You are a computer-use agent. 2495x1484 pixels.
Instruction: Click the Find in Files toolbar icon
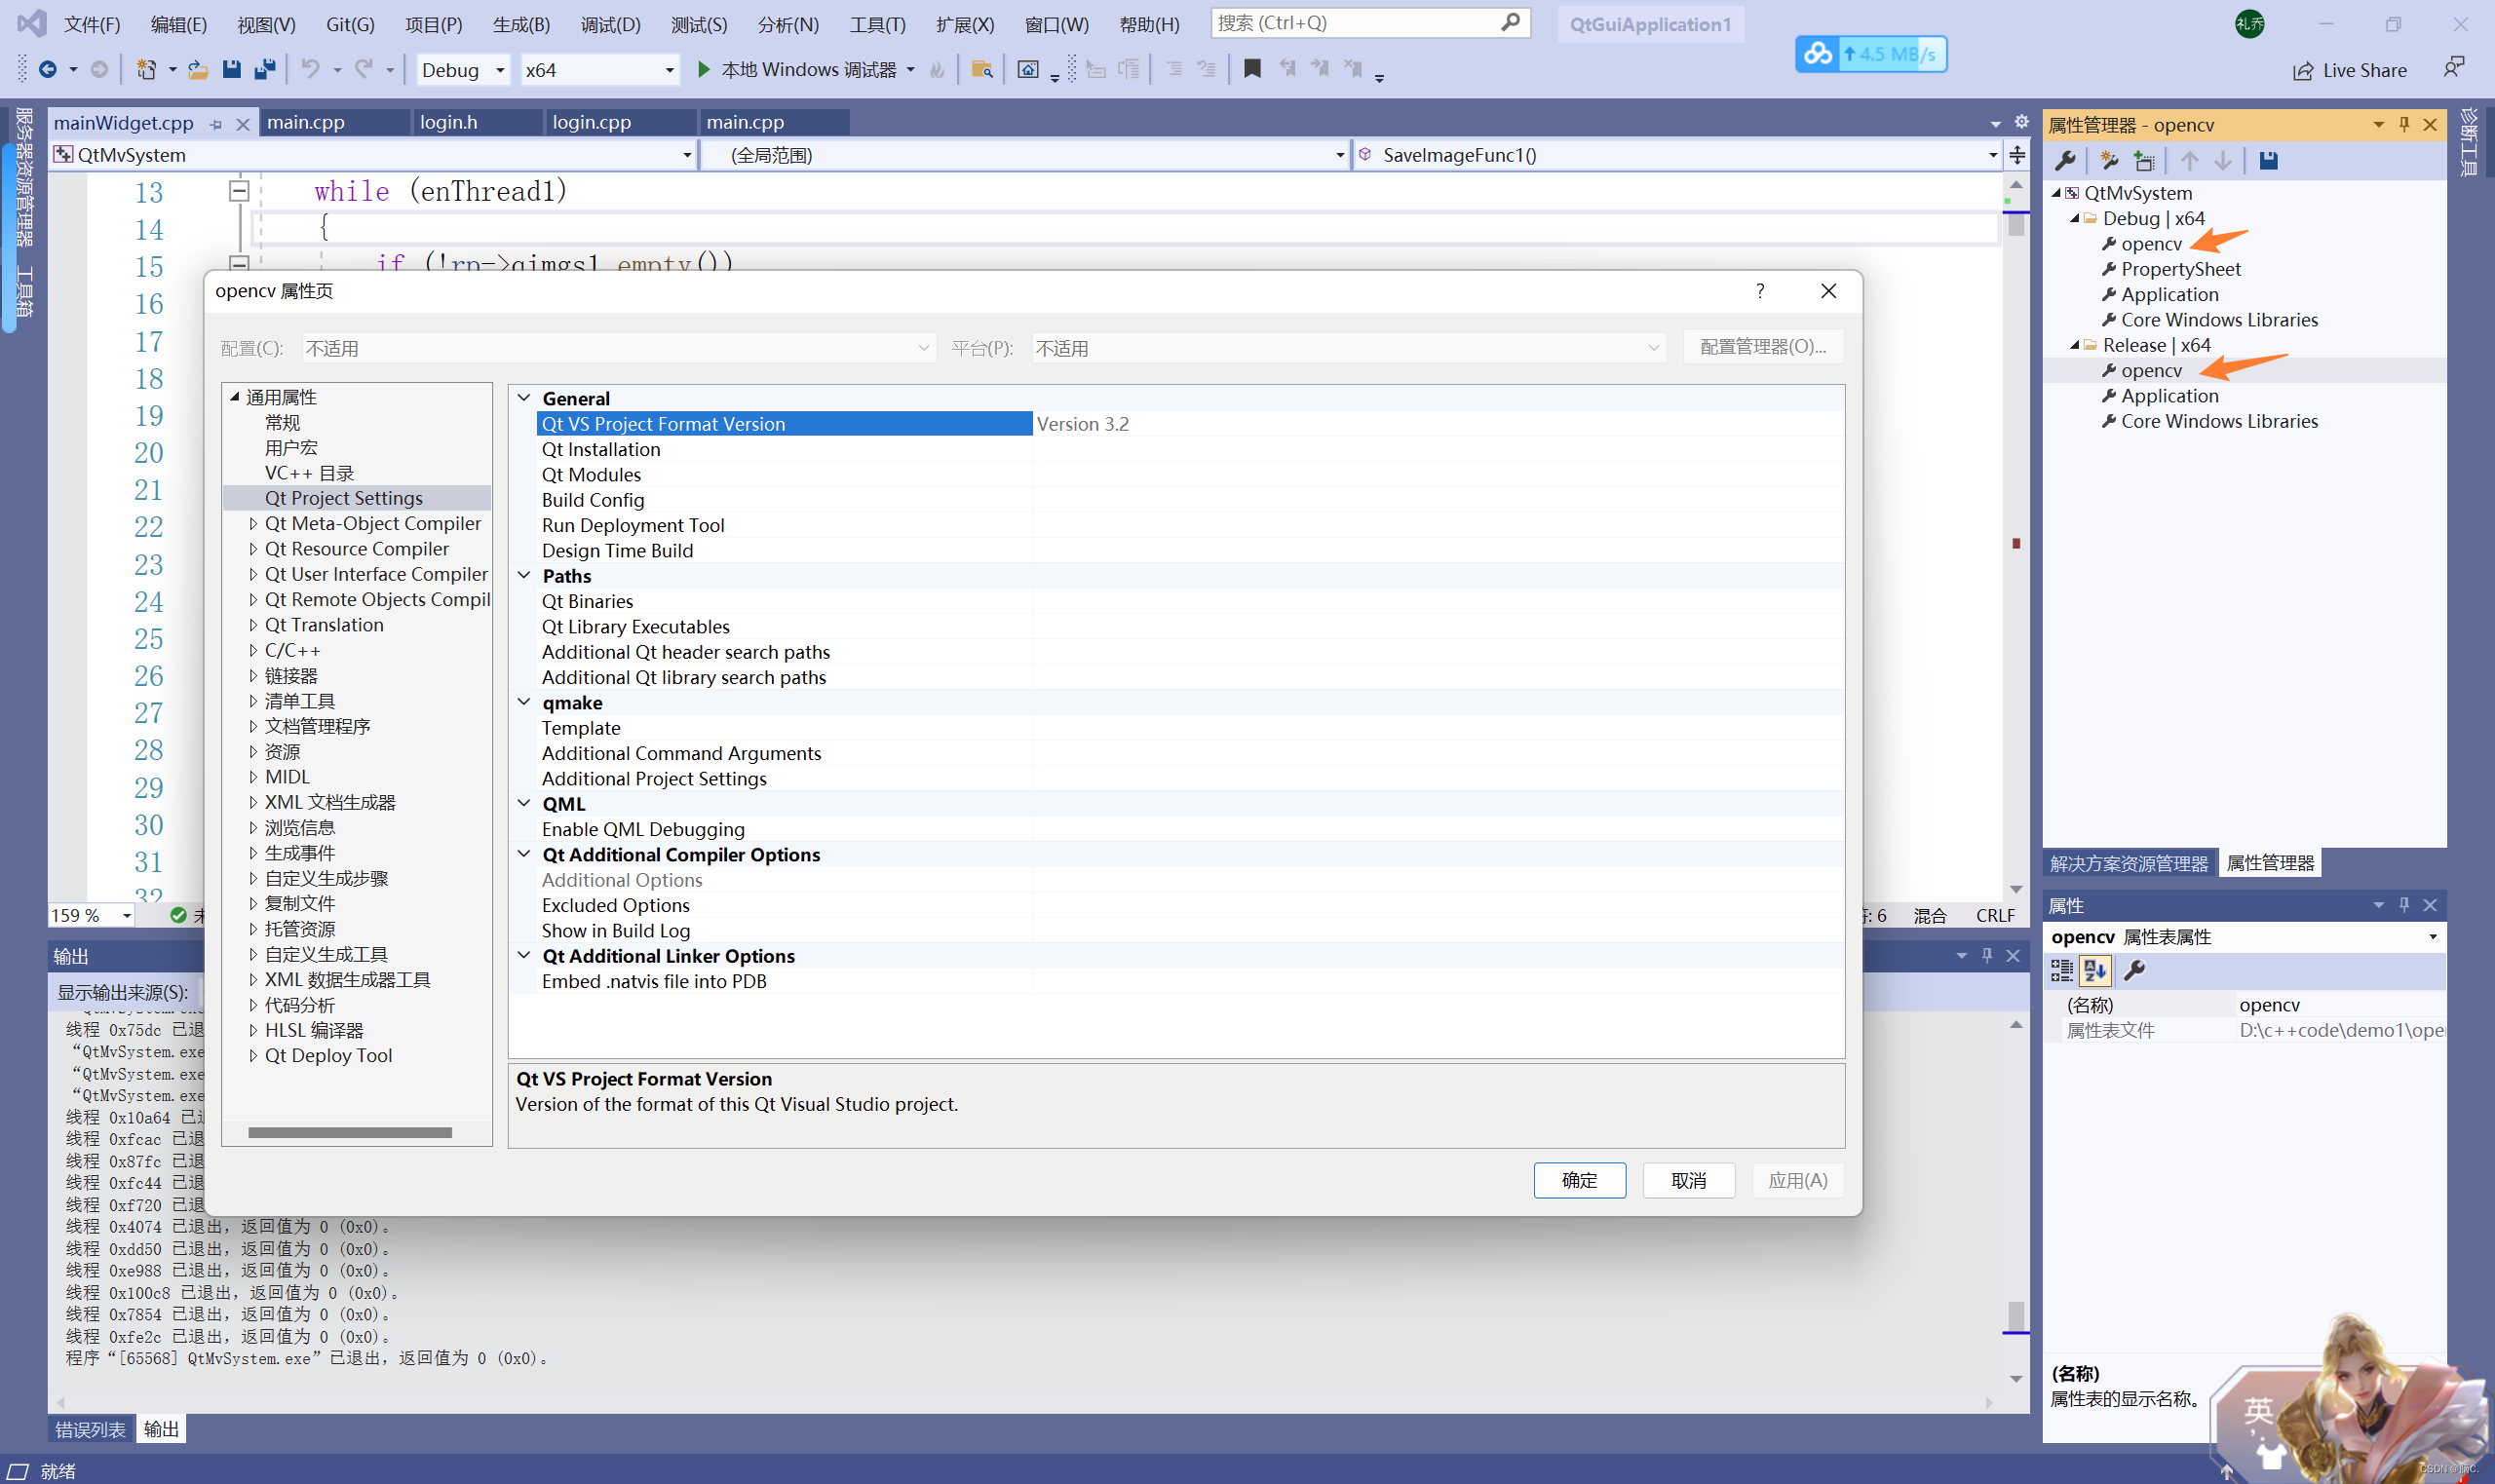coord(982,69)
